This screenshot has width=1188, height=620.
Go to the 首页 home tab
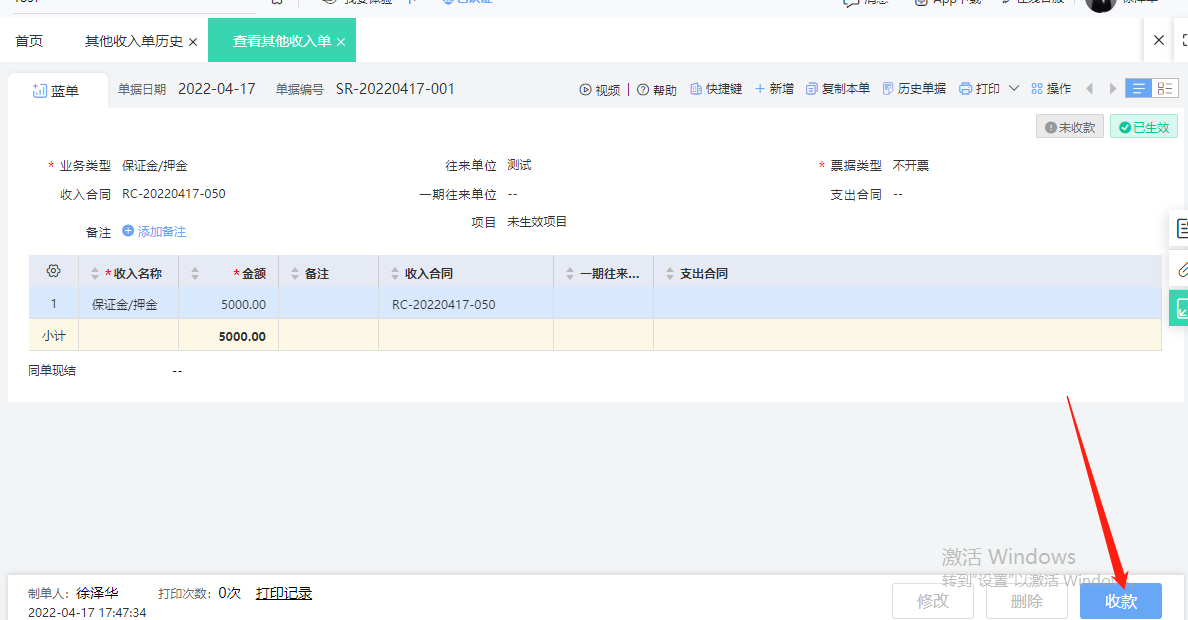pos(28,40)
